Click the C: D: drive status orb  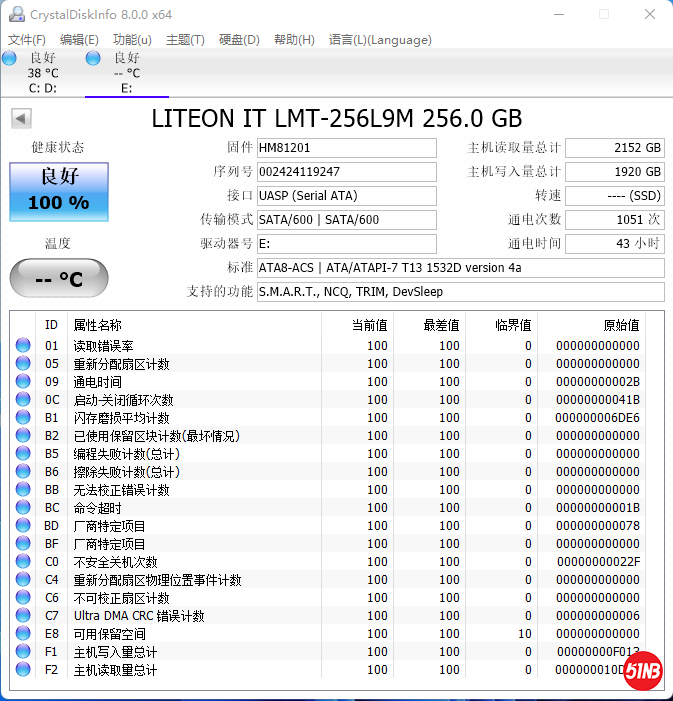click(9, 58)
